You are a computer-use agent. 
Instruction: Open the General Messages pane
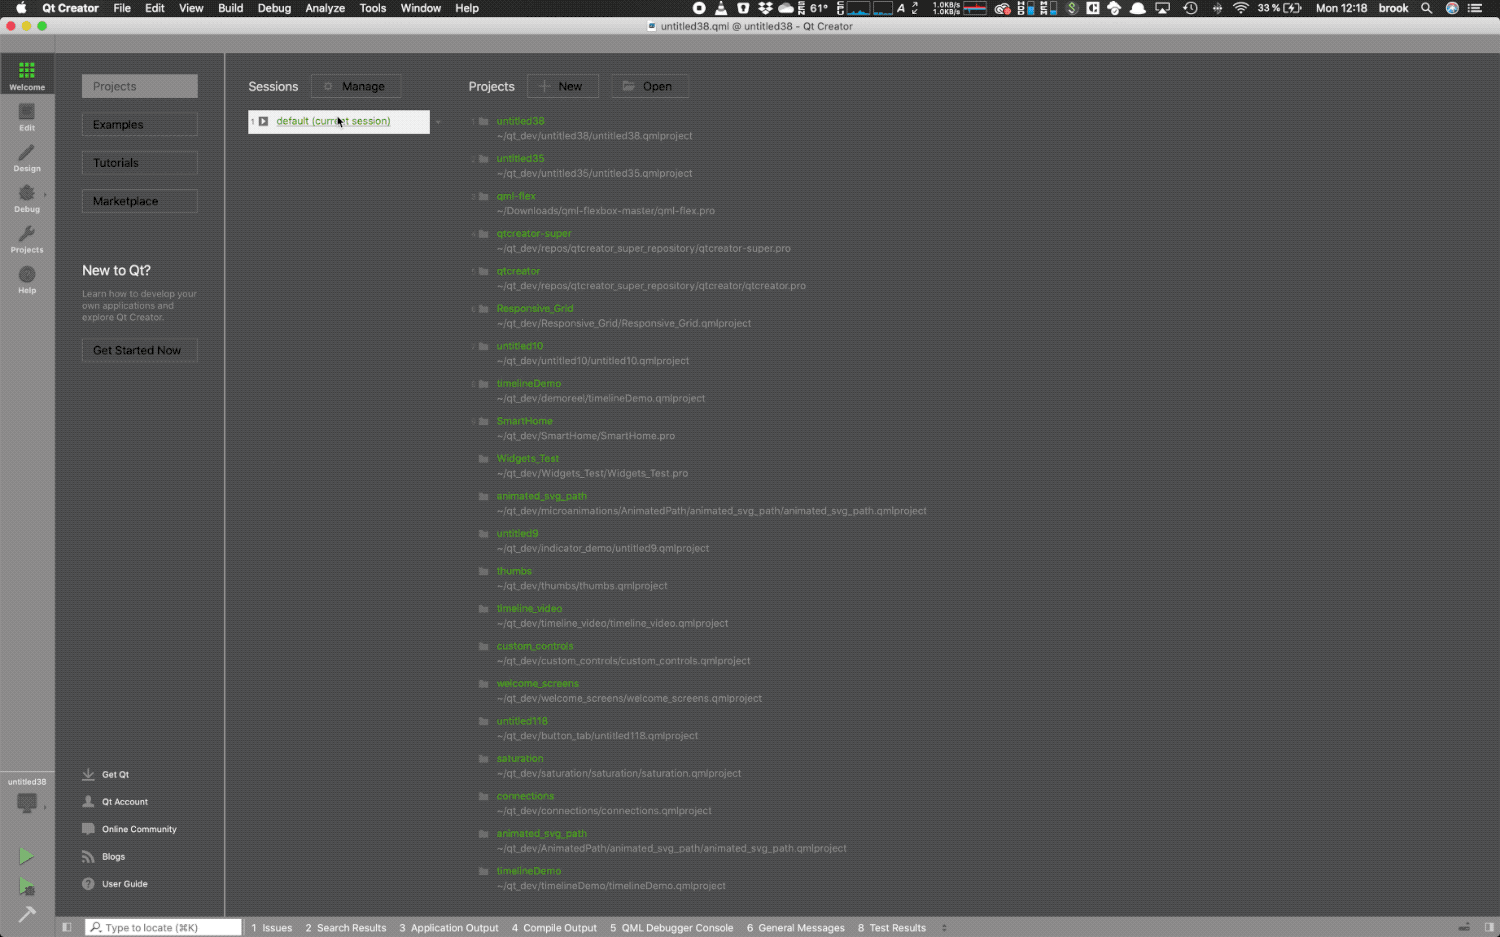(796, 928)
